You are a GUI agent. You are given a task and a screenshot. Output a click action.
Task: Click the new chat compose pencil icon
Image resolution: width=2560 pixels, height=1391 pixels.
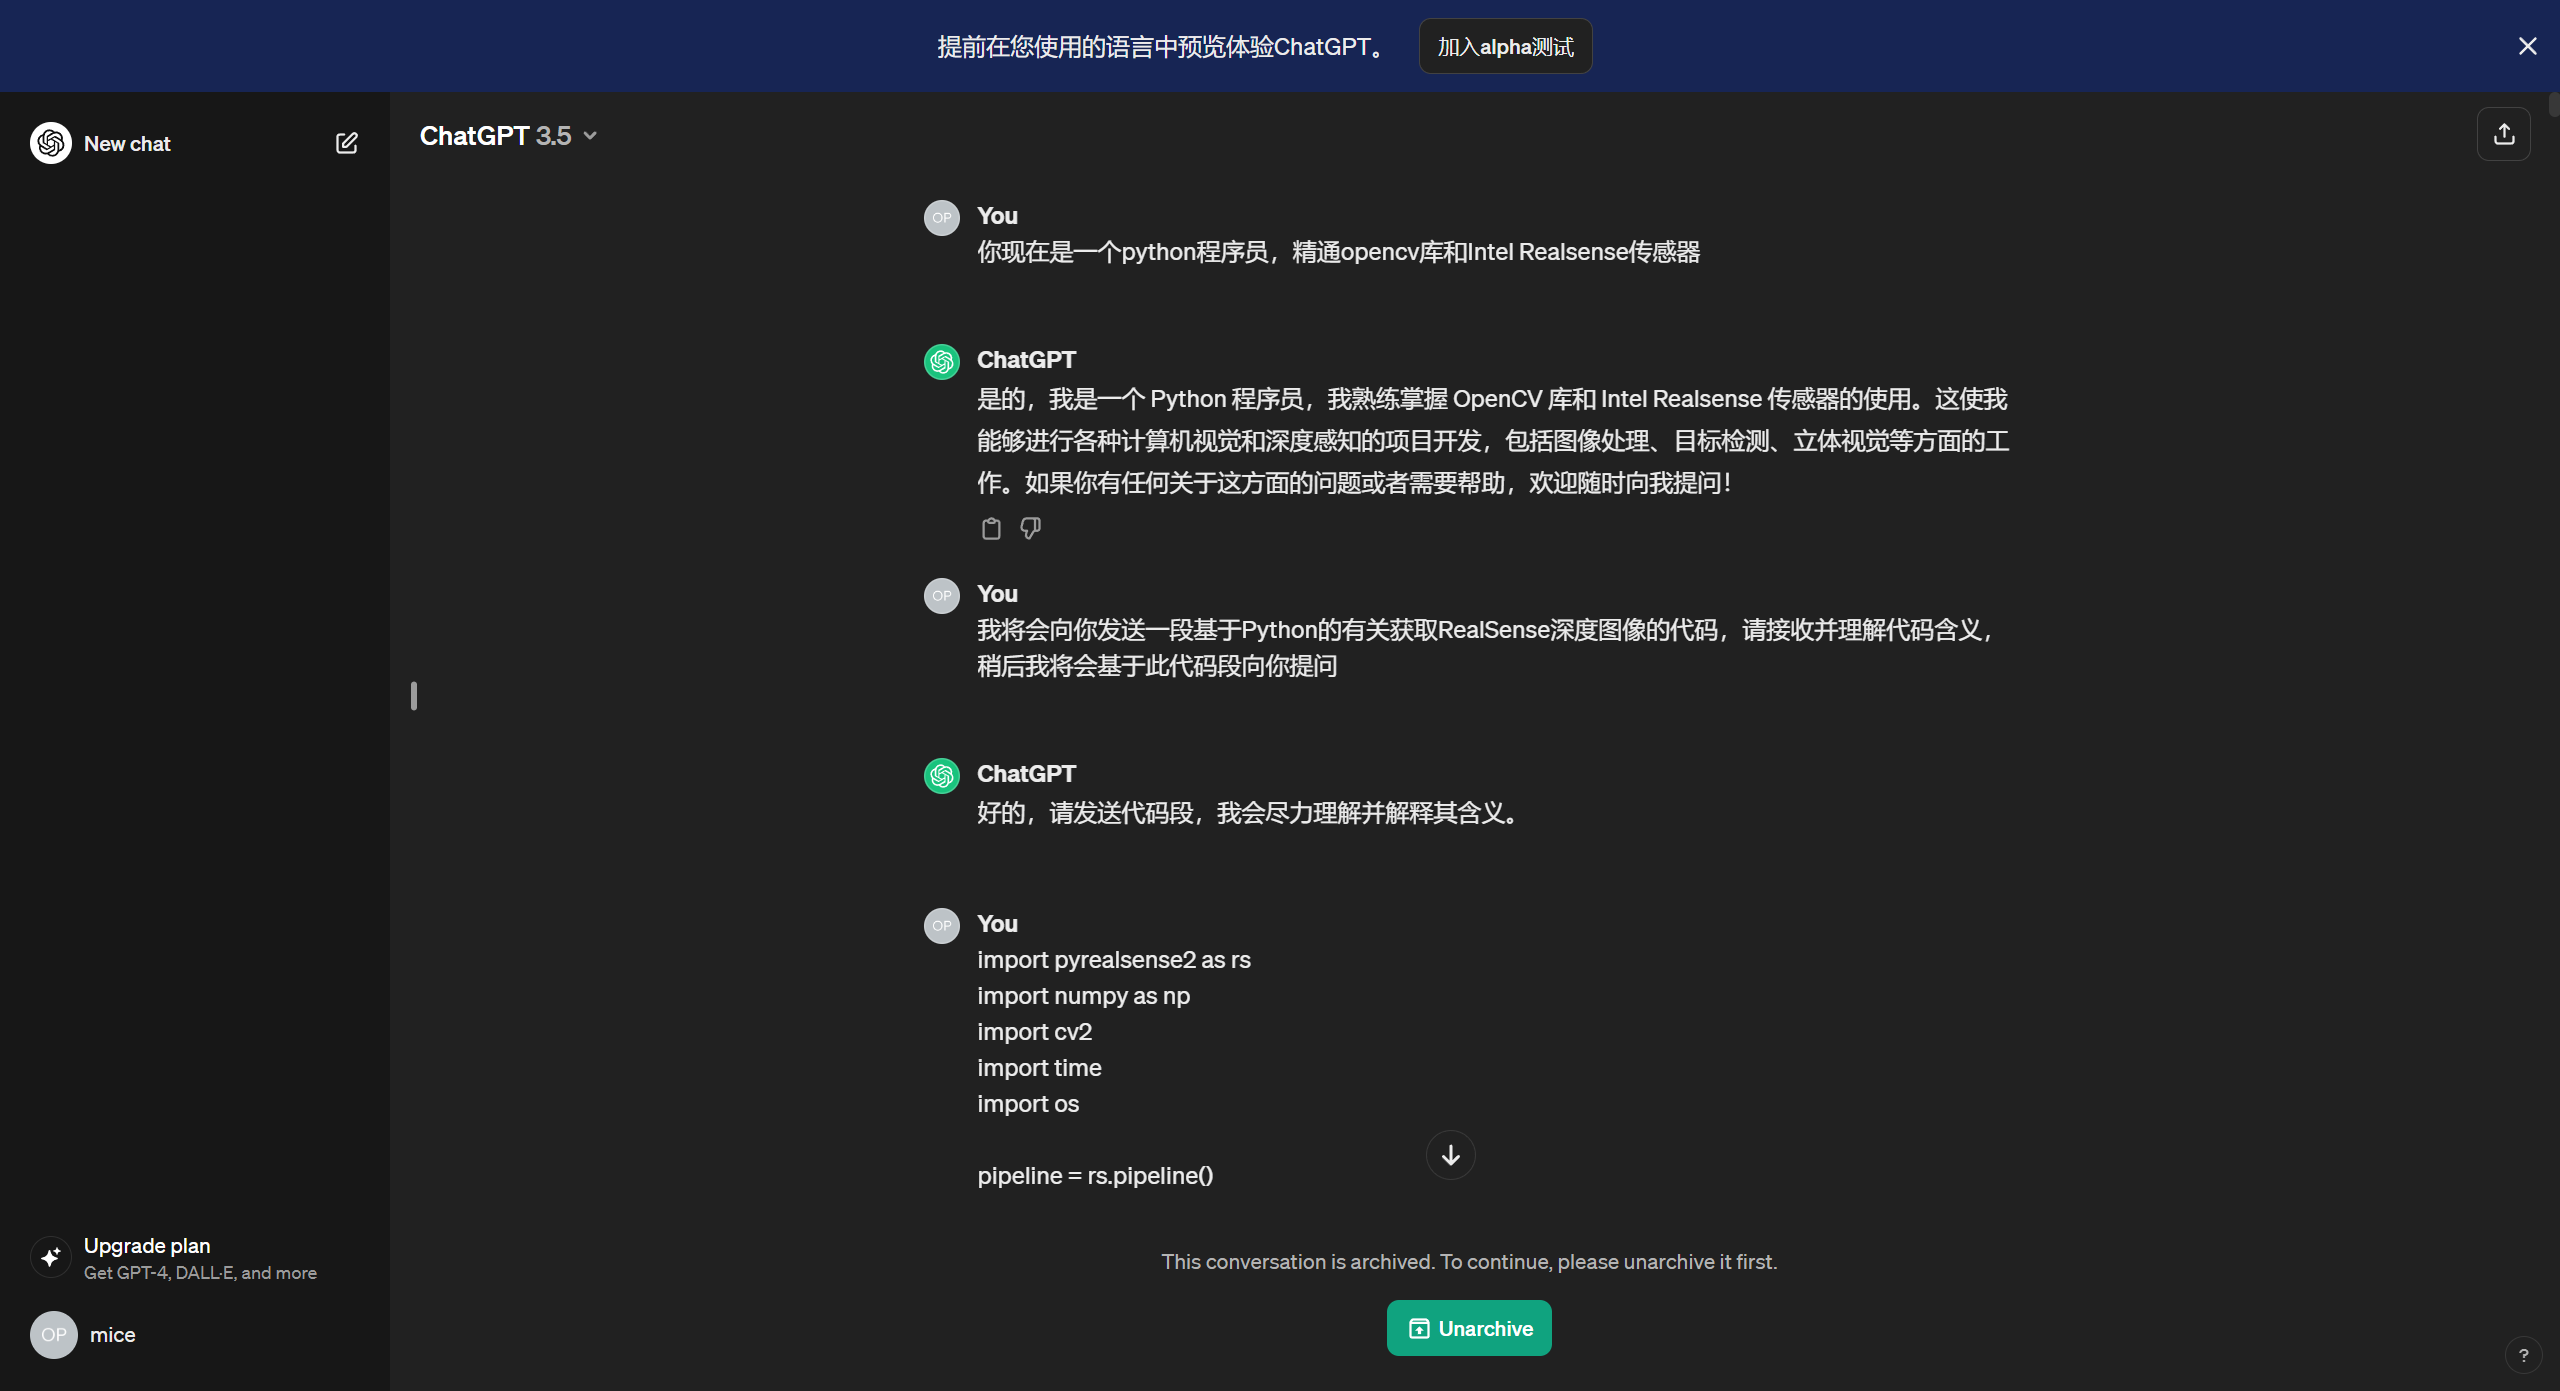point(346,143)
